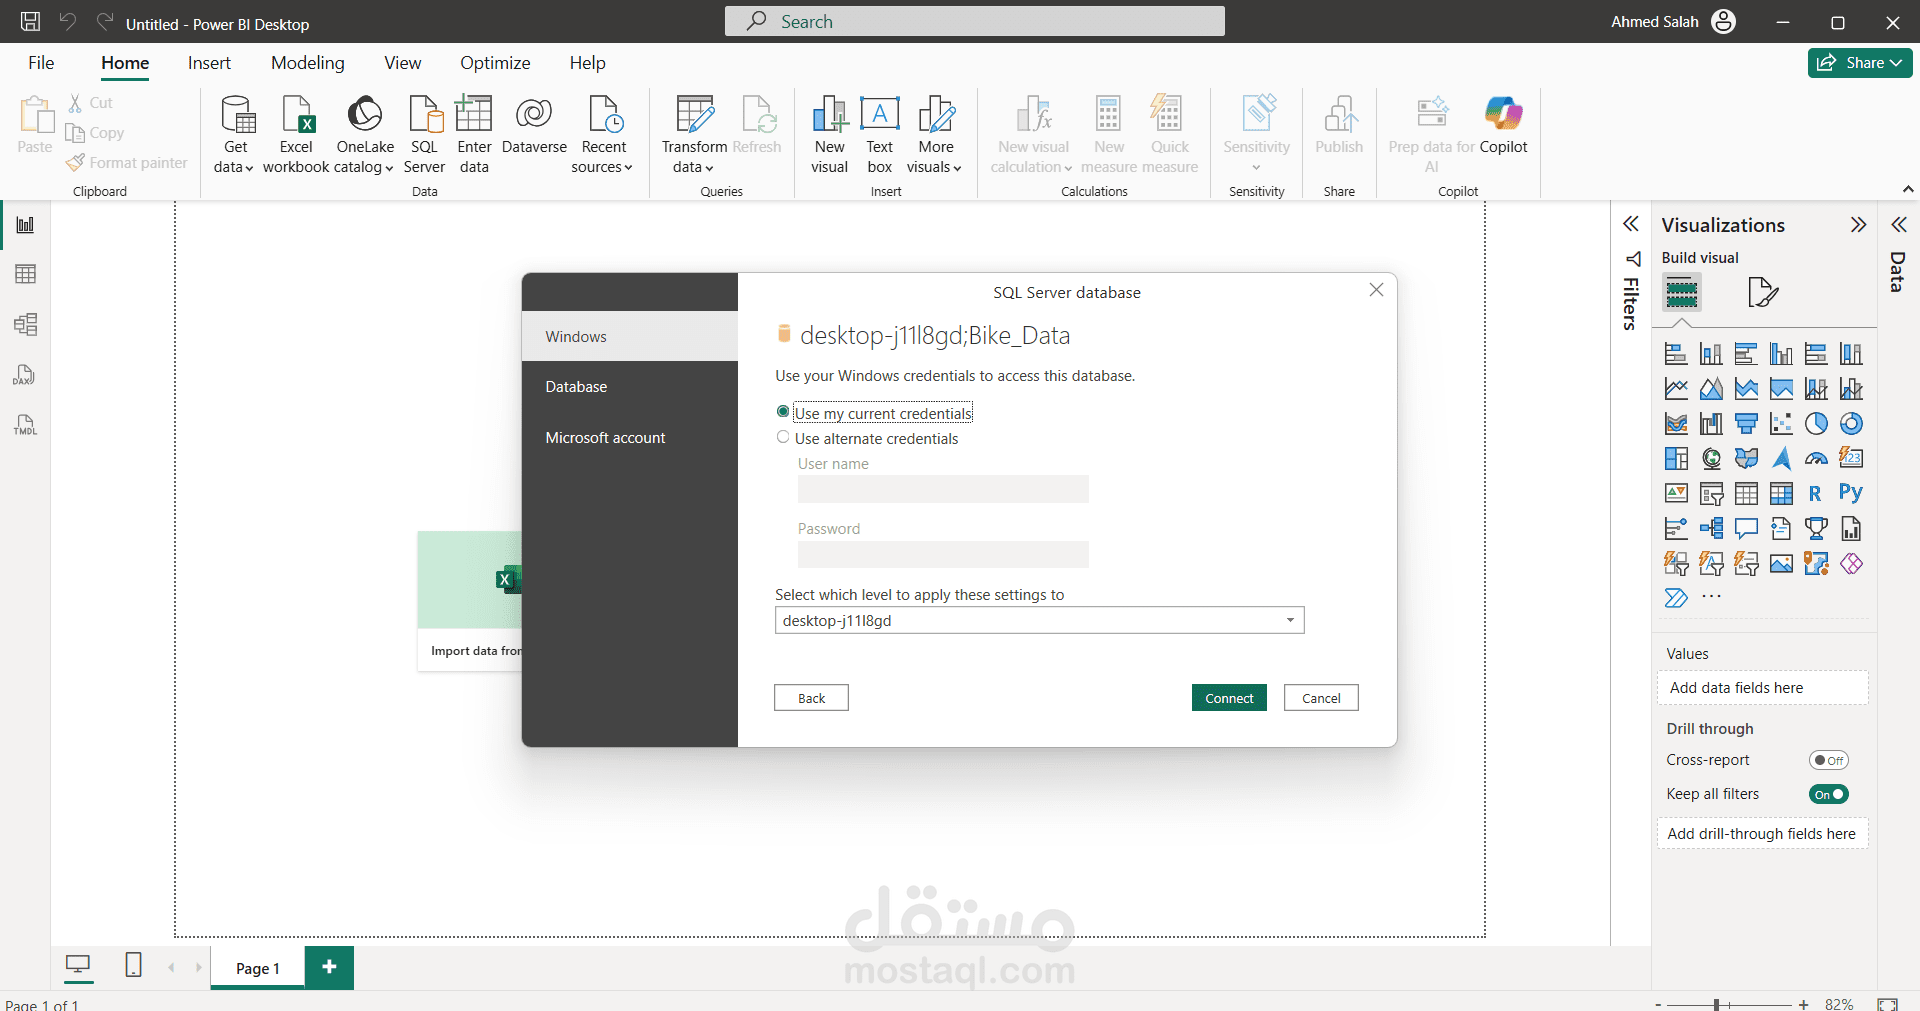Select the Python visual icon
1920x1011 pixels.
point(1851,493)
